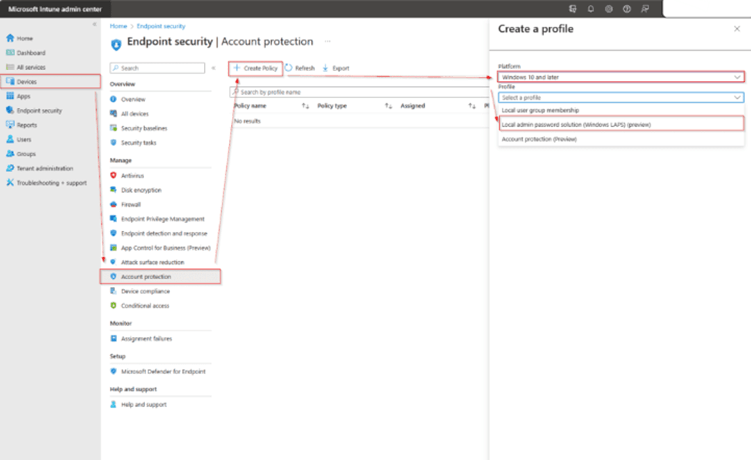Viewport: 751px width, 460px height.
Task: Click the Security baselines icon
Action: click(114, 128)
